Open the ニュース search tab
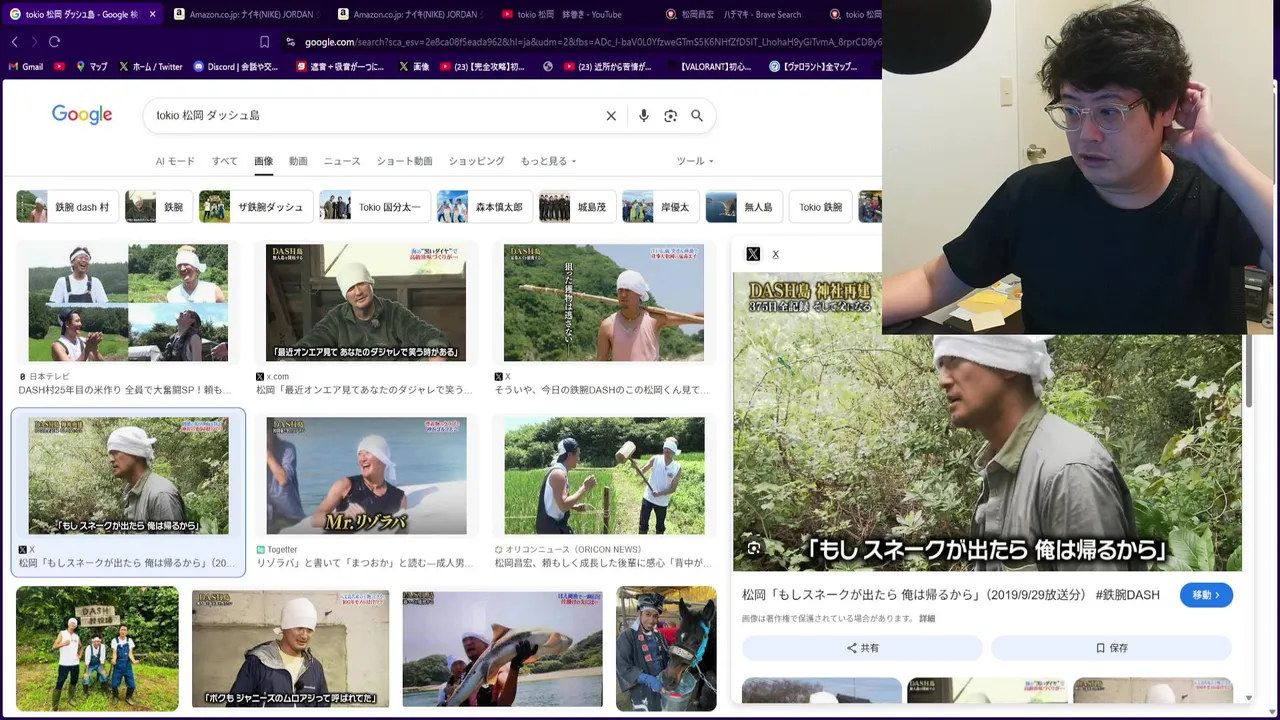The width and height of the screenshot is (1280, 720). coord(342,161)
